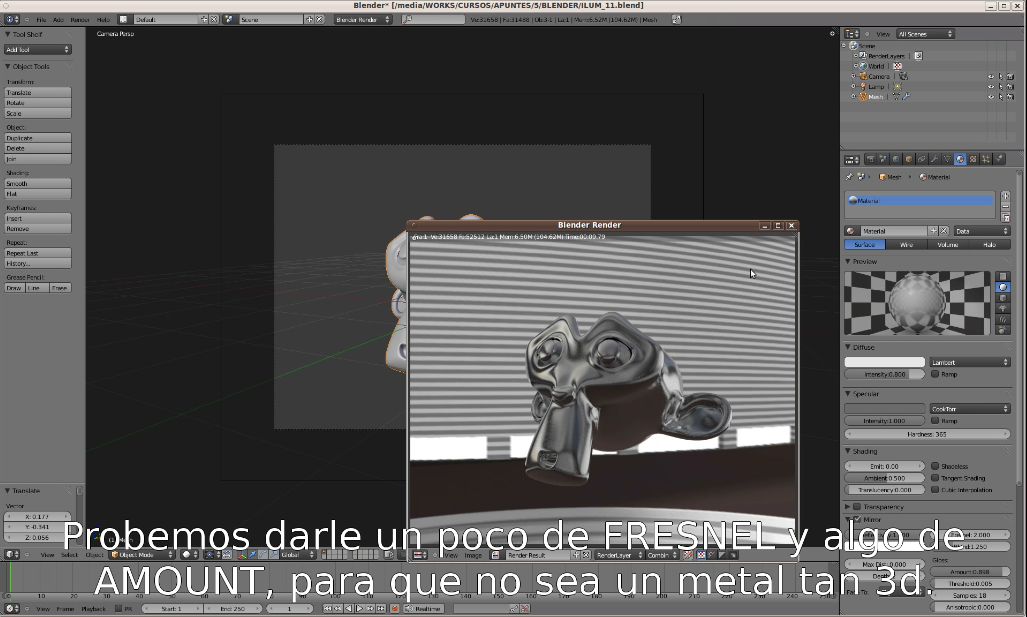Click the Delete object button
This screenshot has height=617, width=1027.
(37, 149)
